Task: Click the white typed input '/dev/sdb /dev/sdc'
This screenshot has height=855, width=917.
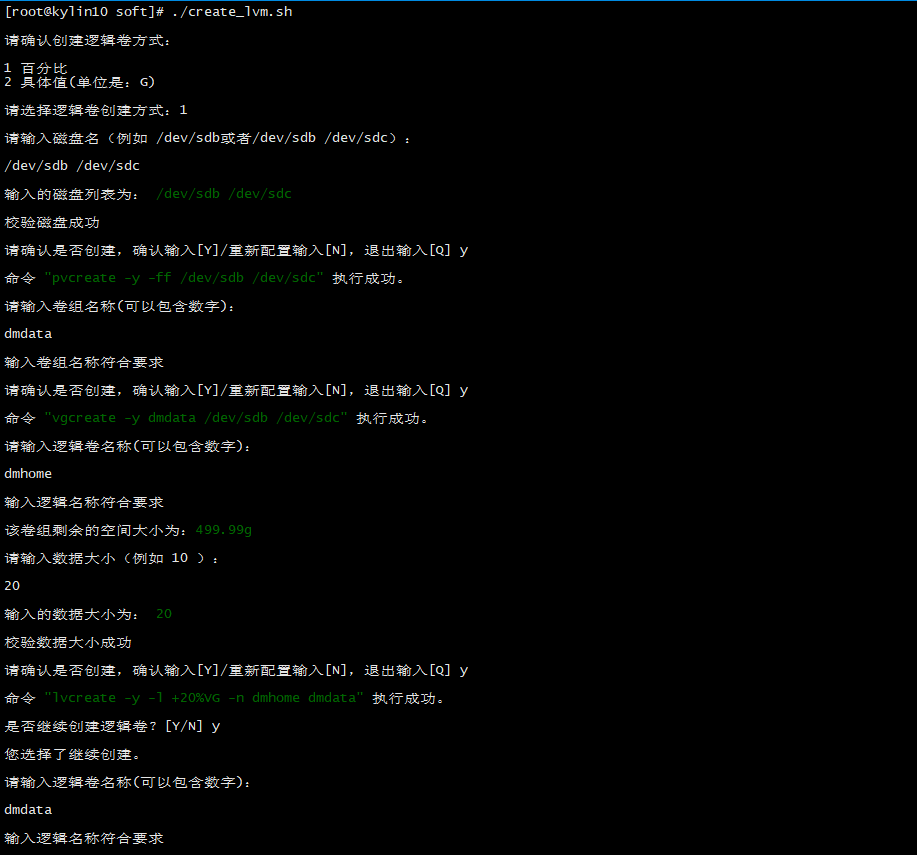Action: tap(72, 166)
